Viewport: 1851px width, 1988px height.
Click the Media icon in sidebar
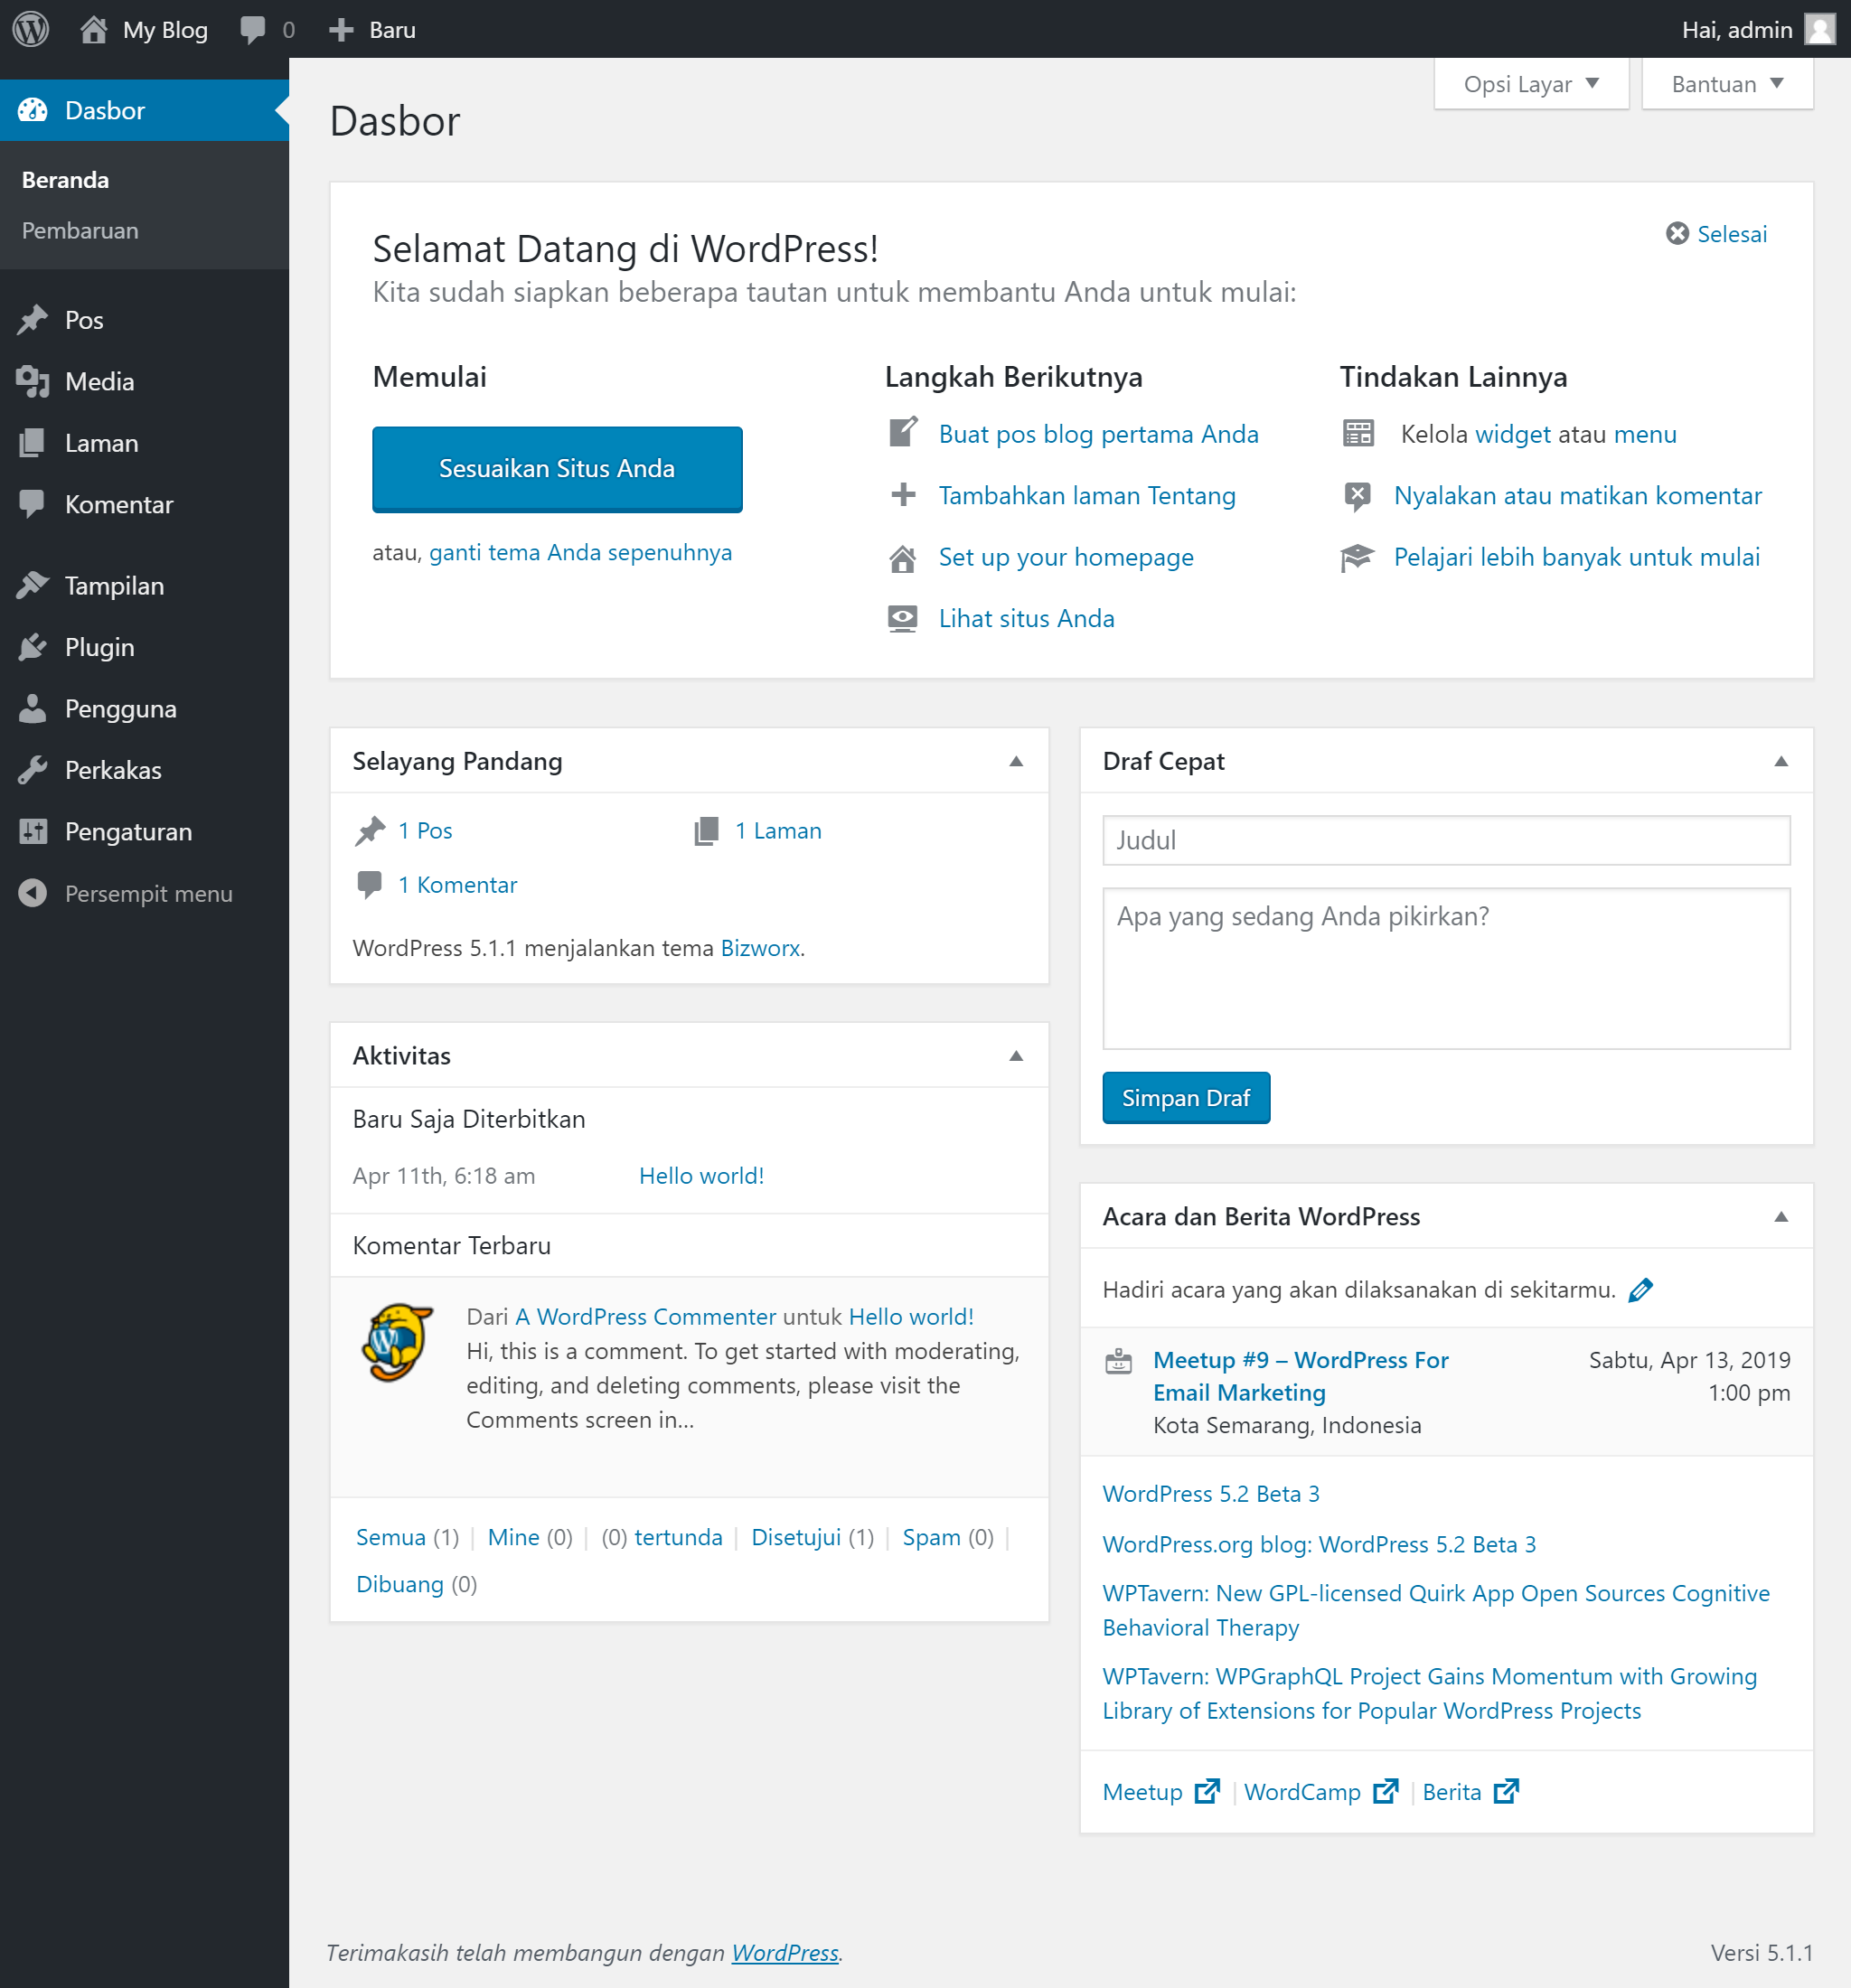point(33,381)
